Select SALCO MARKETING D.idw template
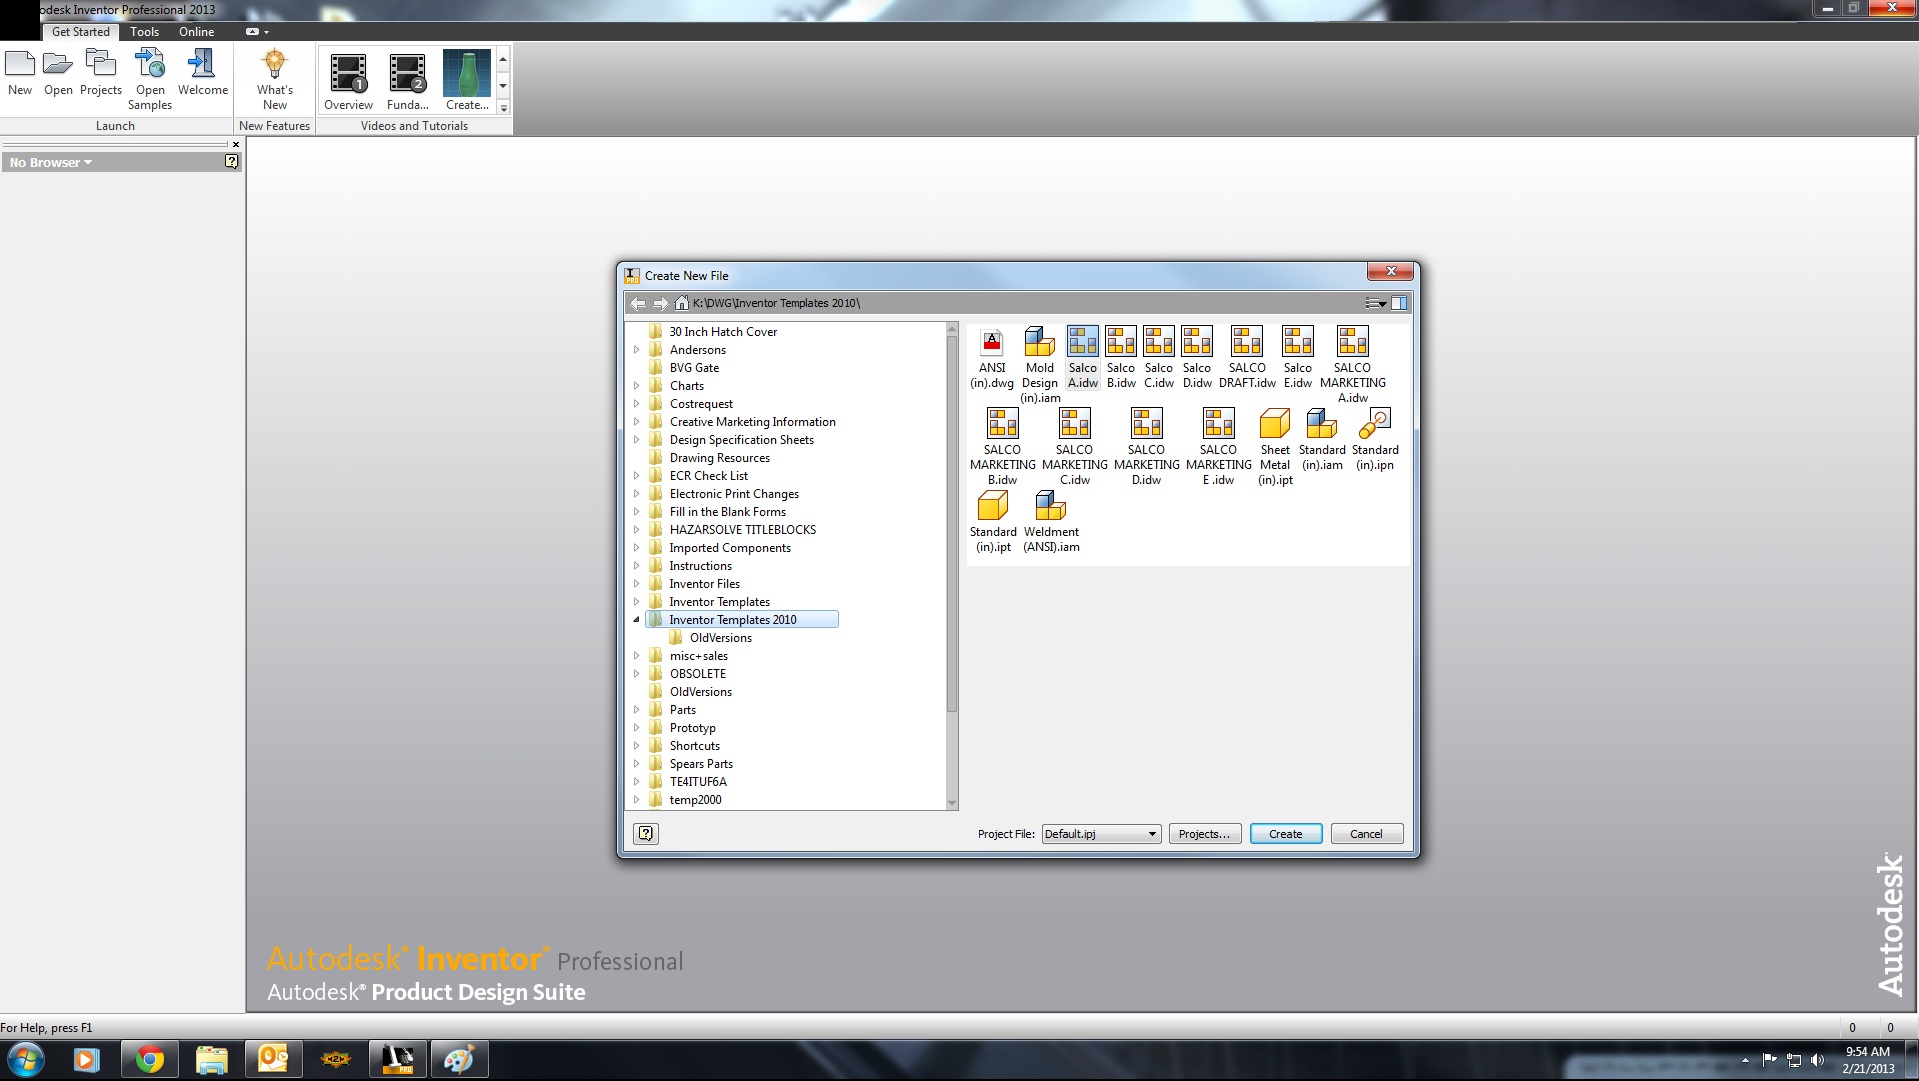This screenshot has width=1919, height=1081. point(1147,447)
